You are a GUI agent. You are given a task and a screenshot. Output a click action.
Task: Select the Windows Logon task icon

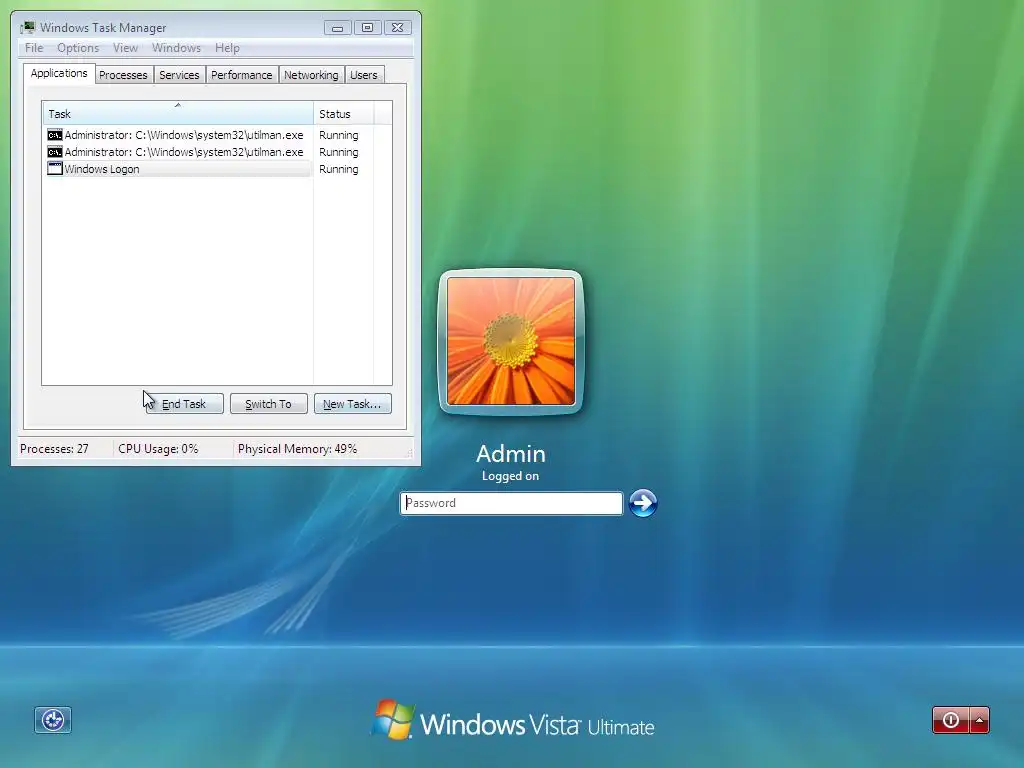click(55, 168)
